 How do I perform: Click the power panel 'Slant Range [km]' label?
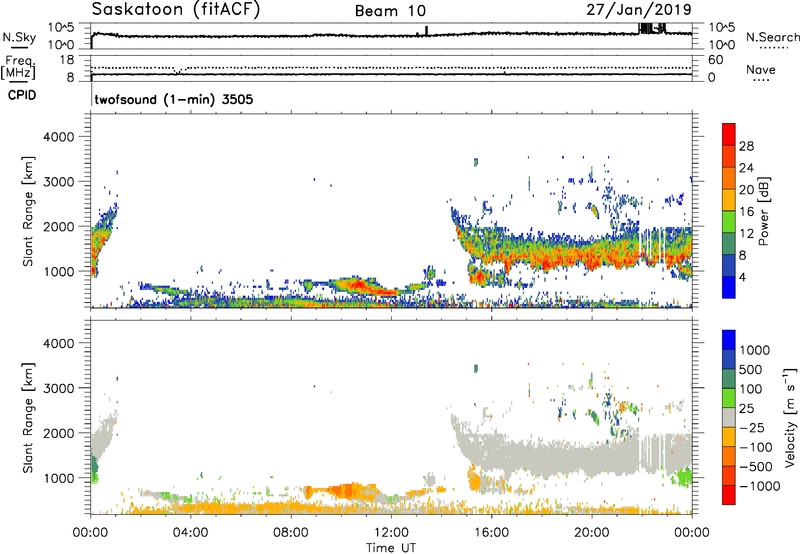coord(28,211)
